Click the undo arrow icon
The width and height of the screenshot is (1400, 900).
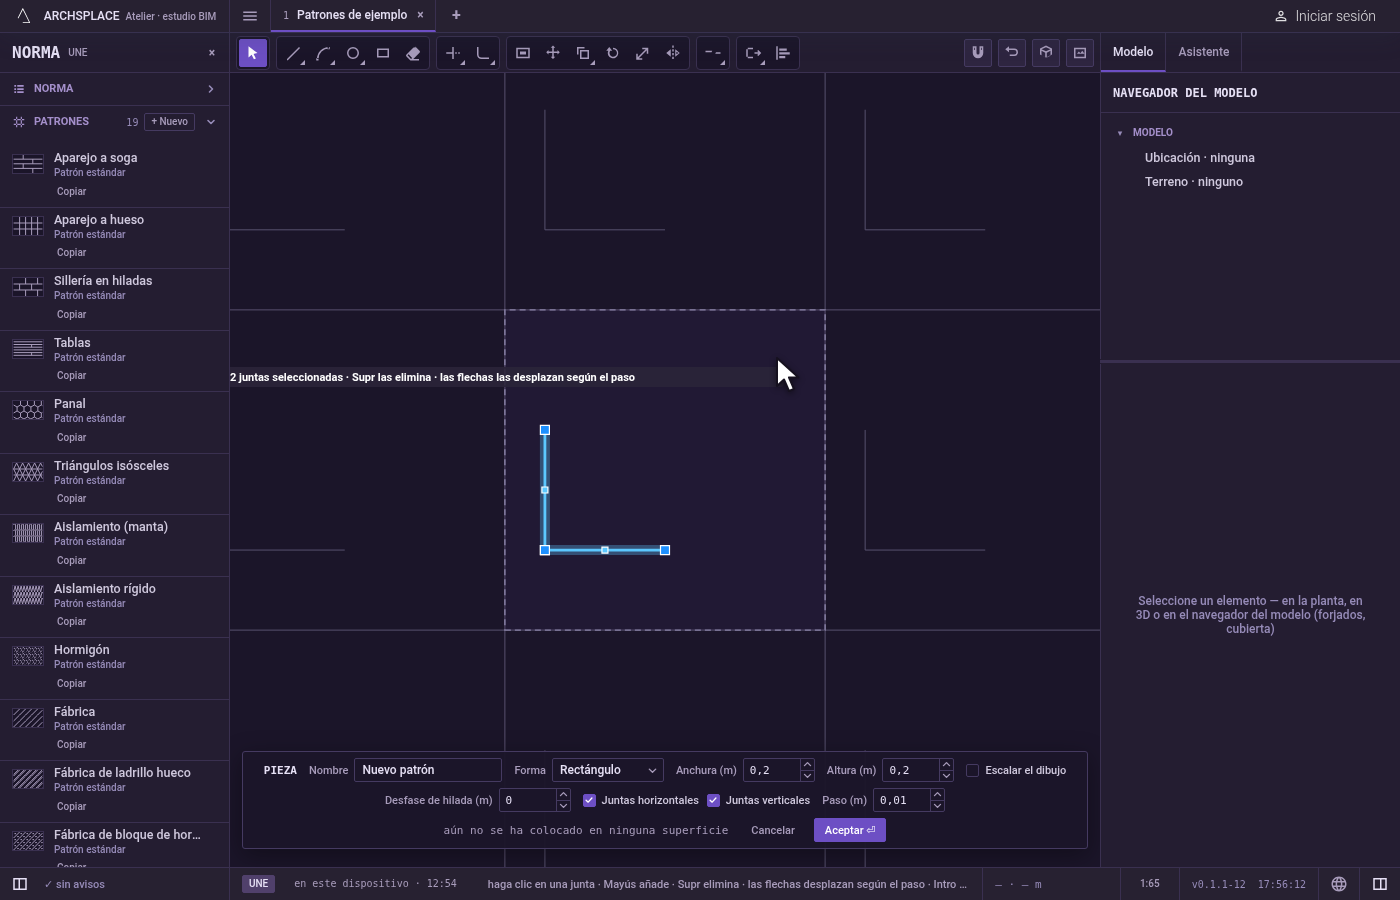coord(1012,53)
